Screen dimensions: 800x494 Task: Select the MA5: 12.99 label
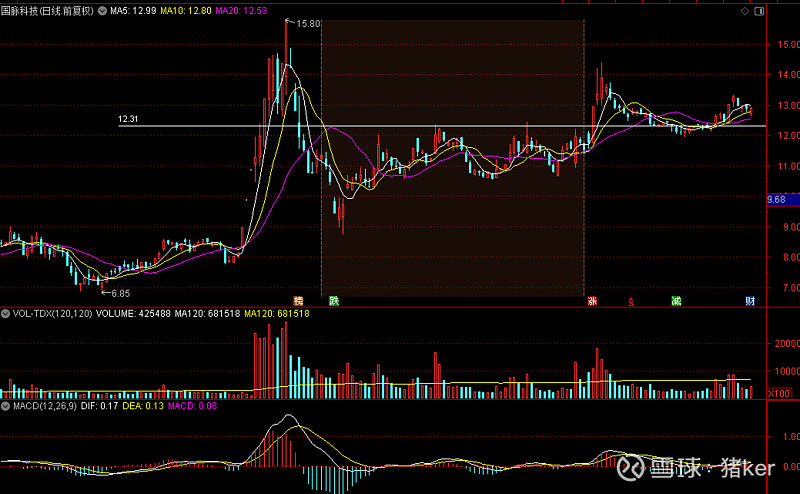133,11
